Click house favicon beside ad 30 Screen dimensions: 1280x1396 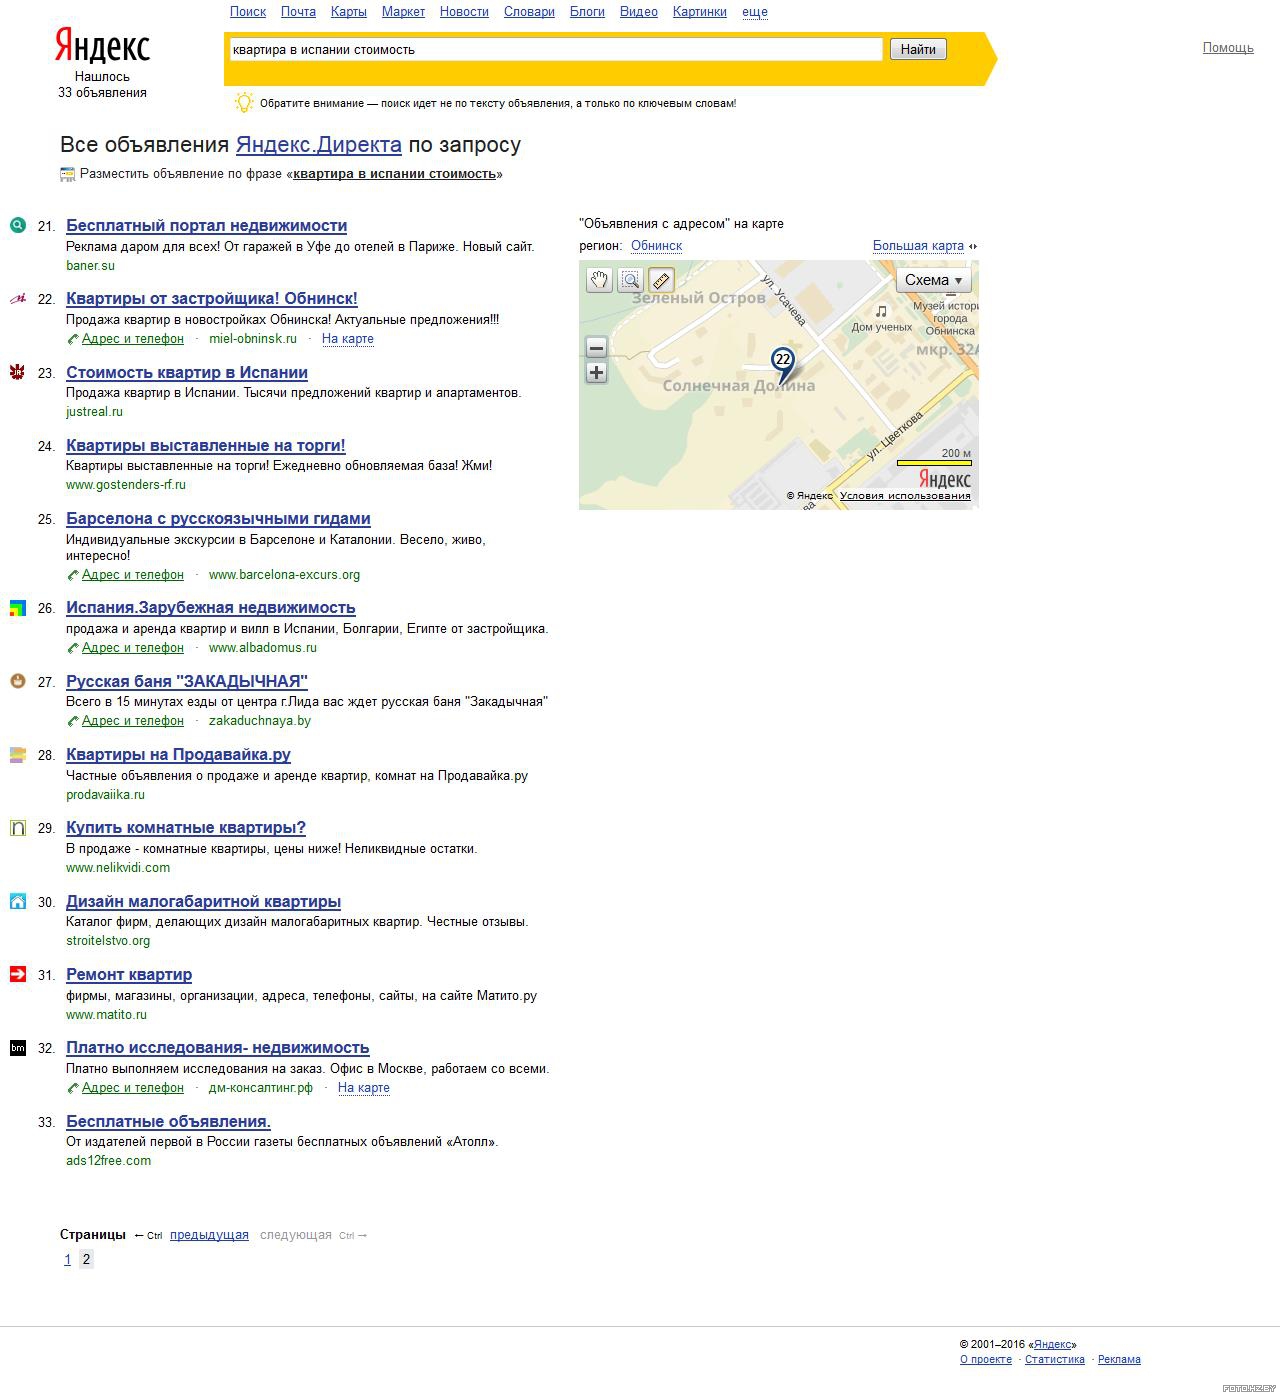coord(18,901)
